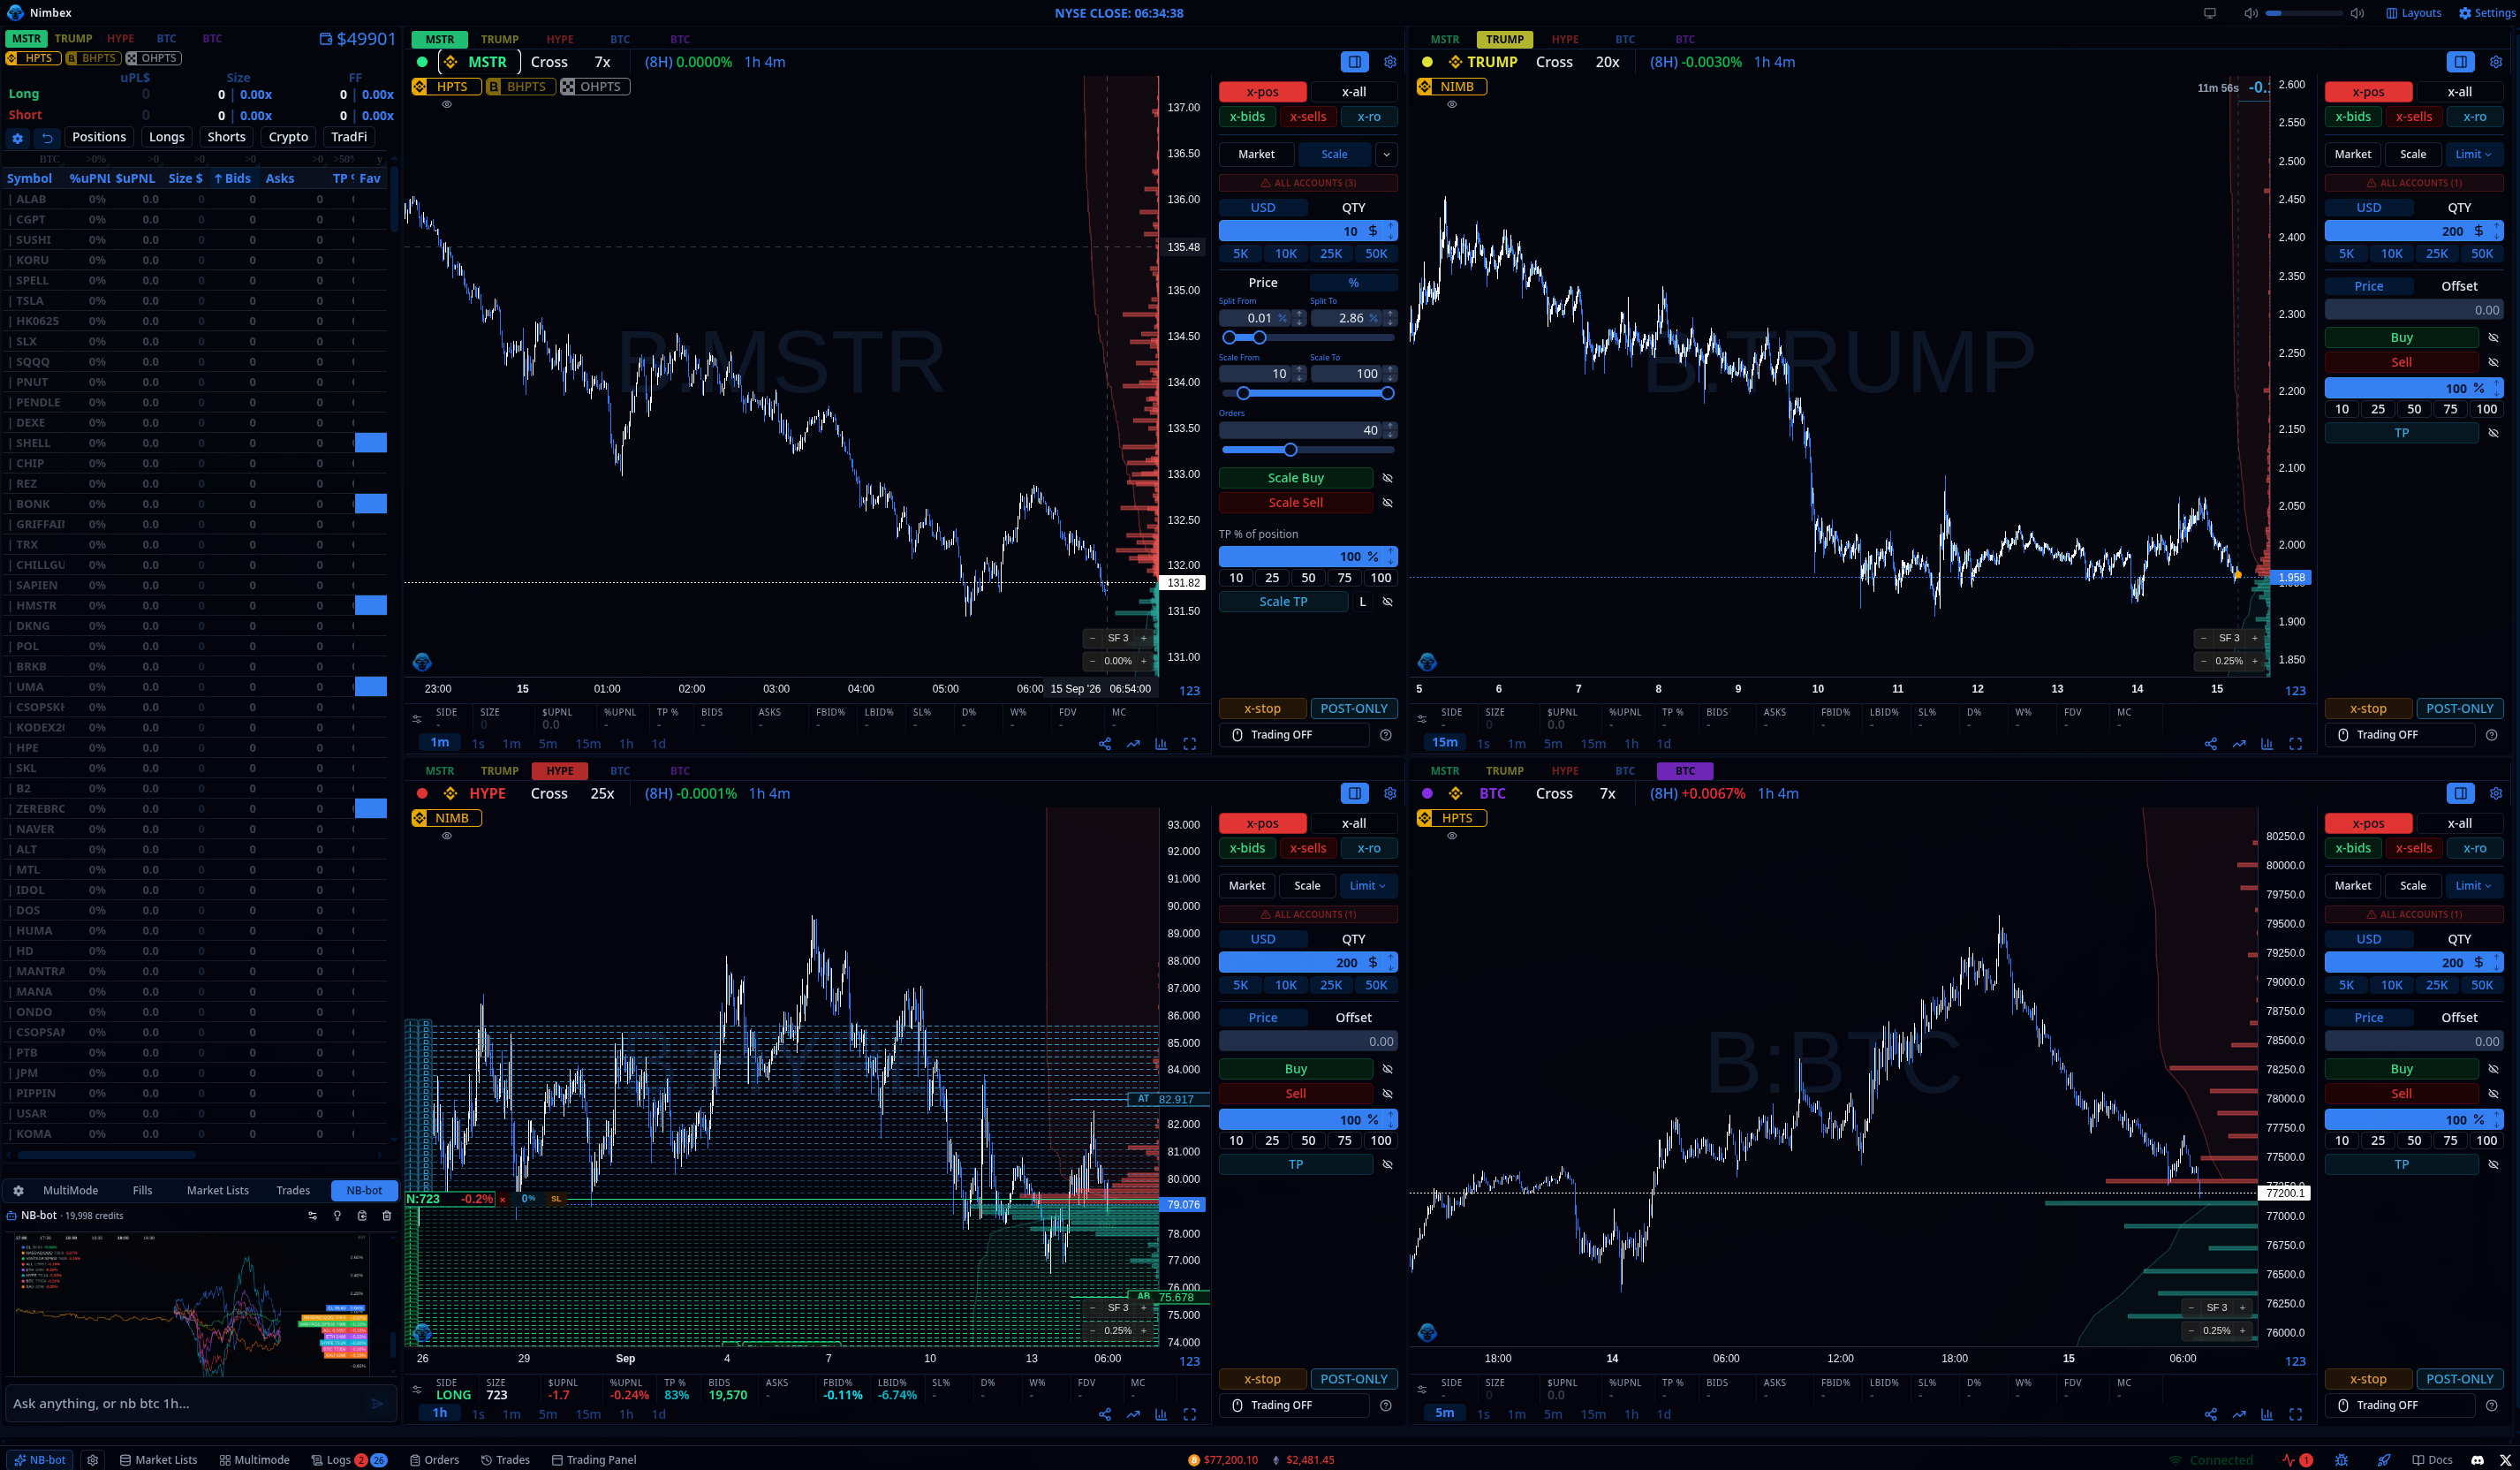Toggle MSTR order panel layout button

[1354, 62]
